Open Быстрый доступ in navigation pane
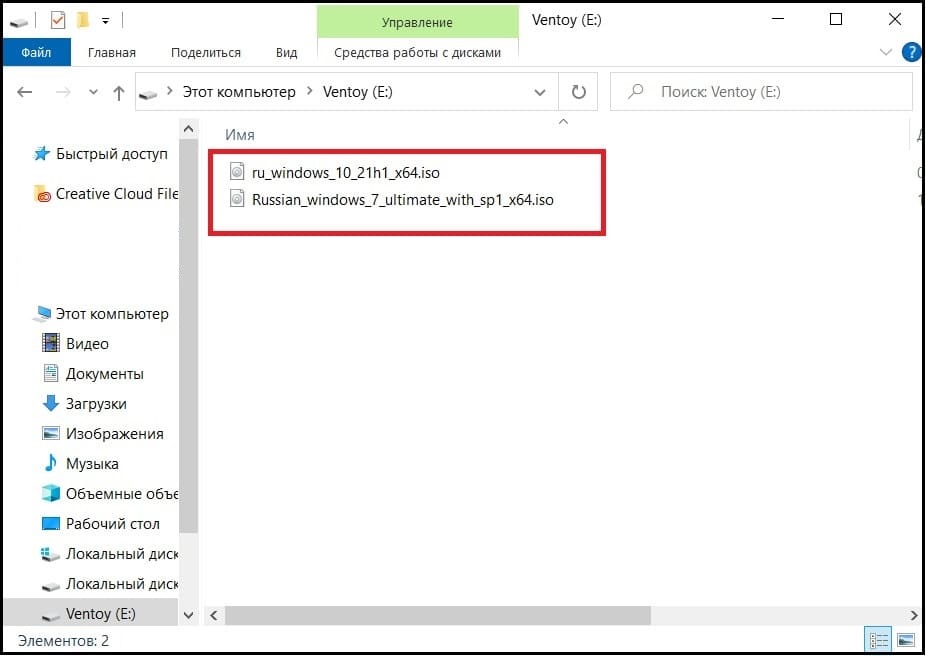 click(x=112, y=154)
